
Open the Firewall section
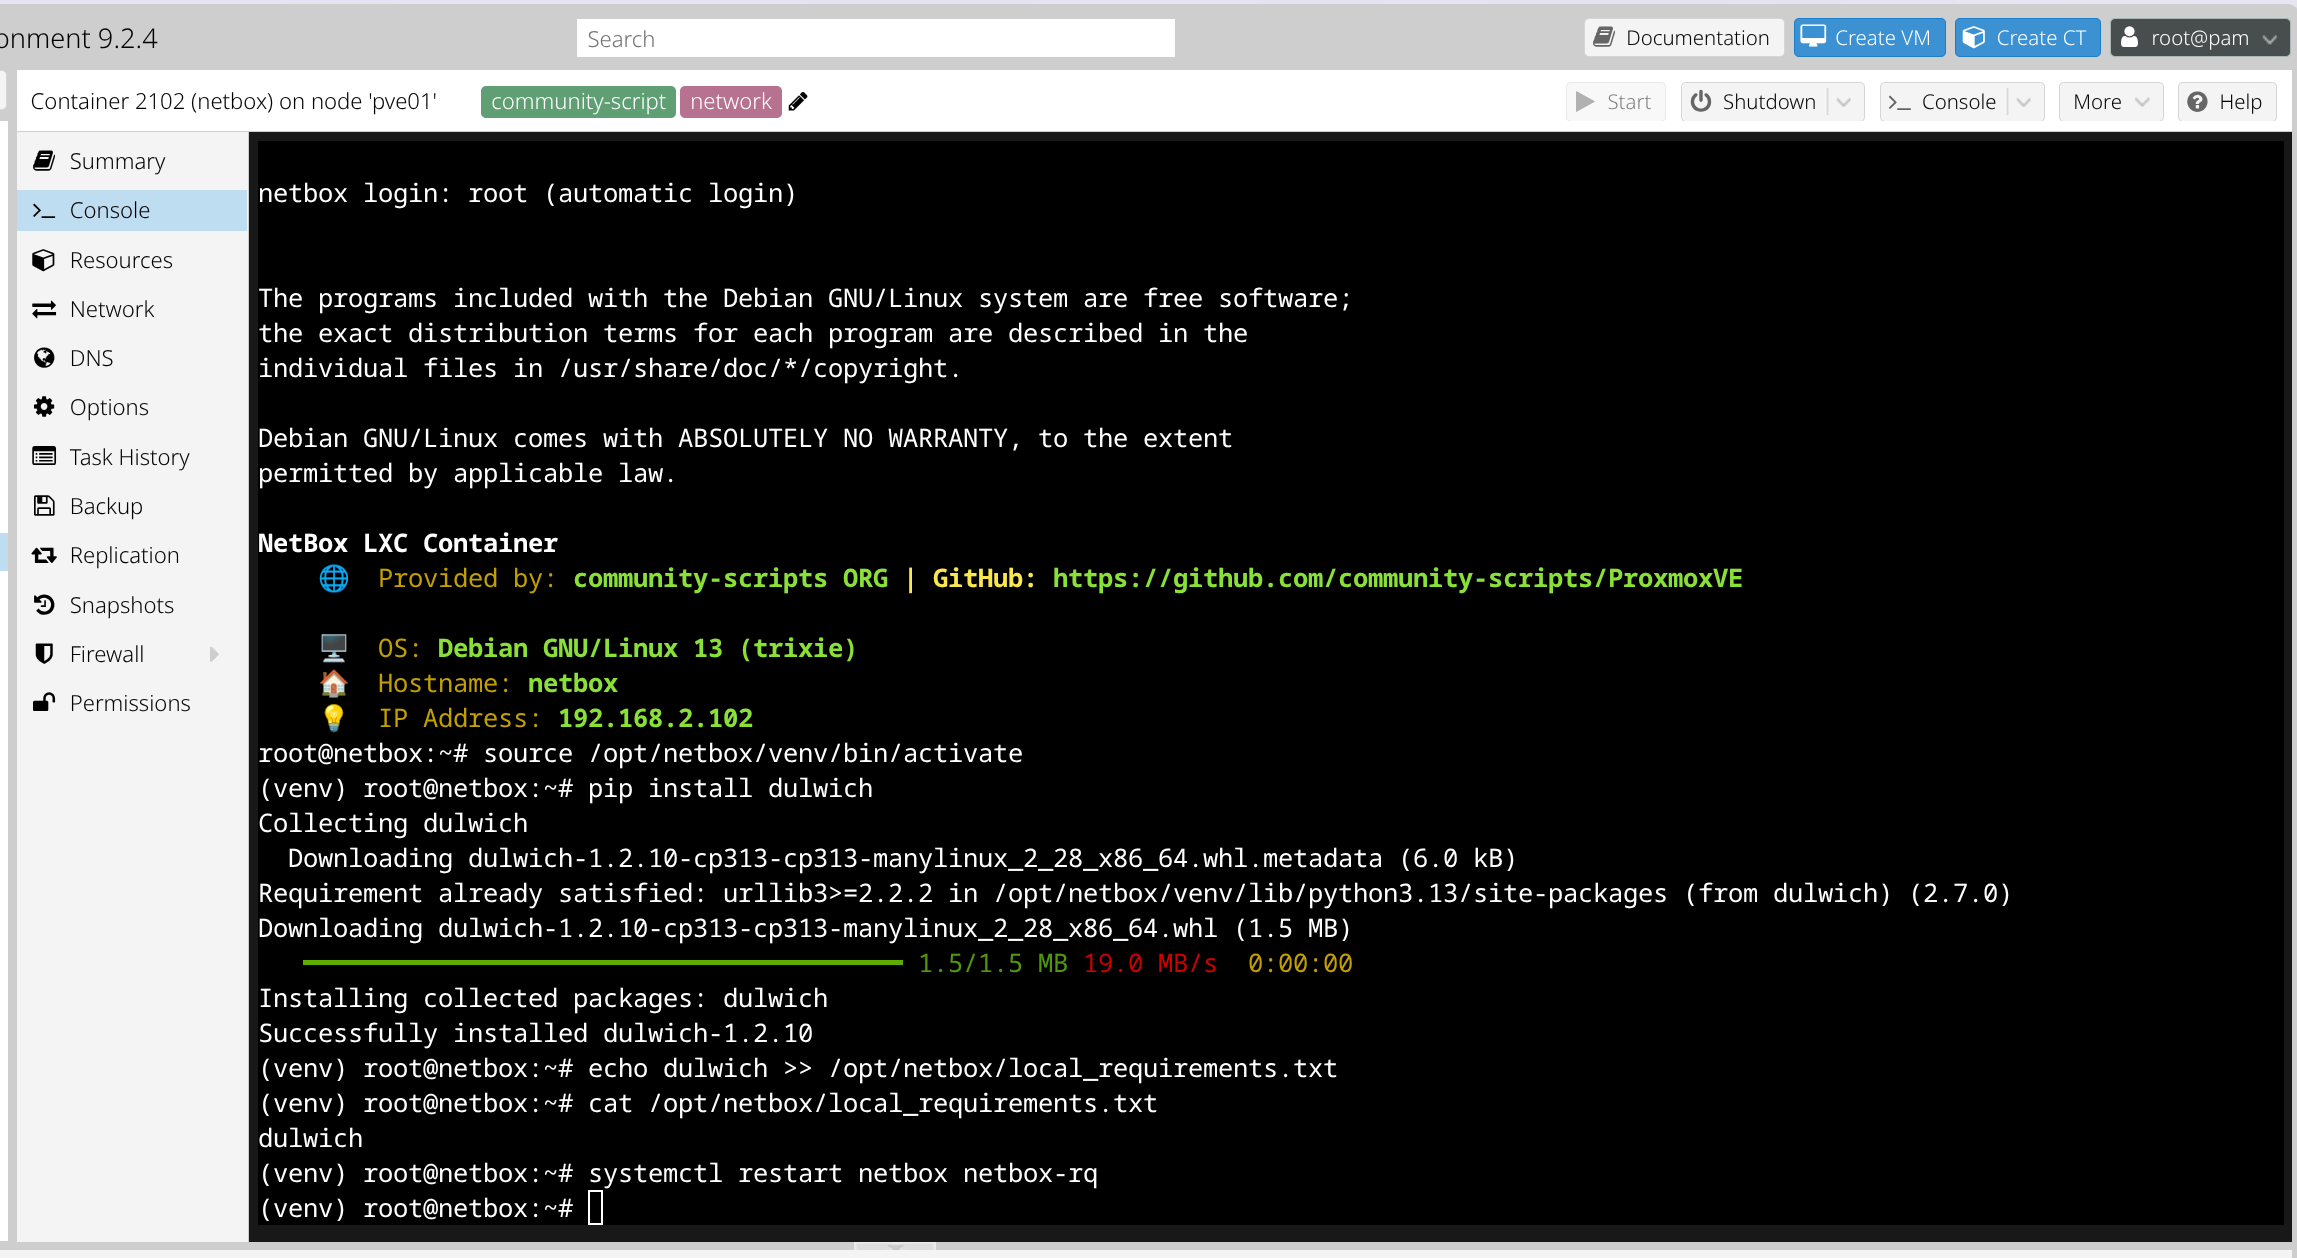(x=132, y=654)
